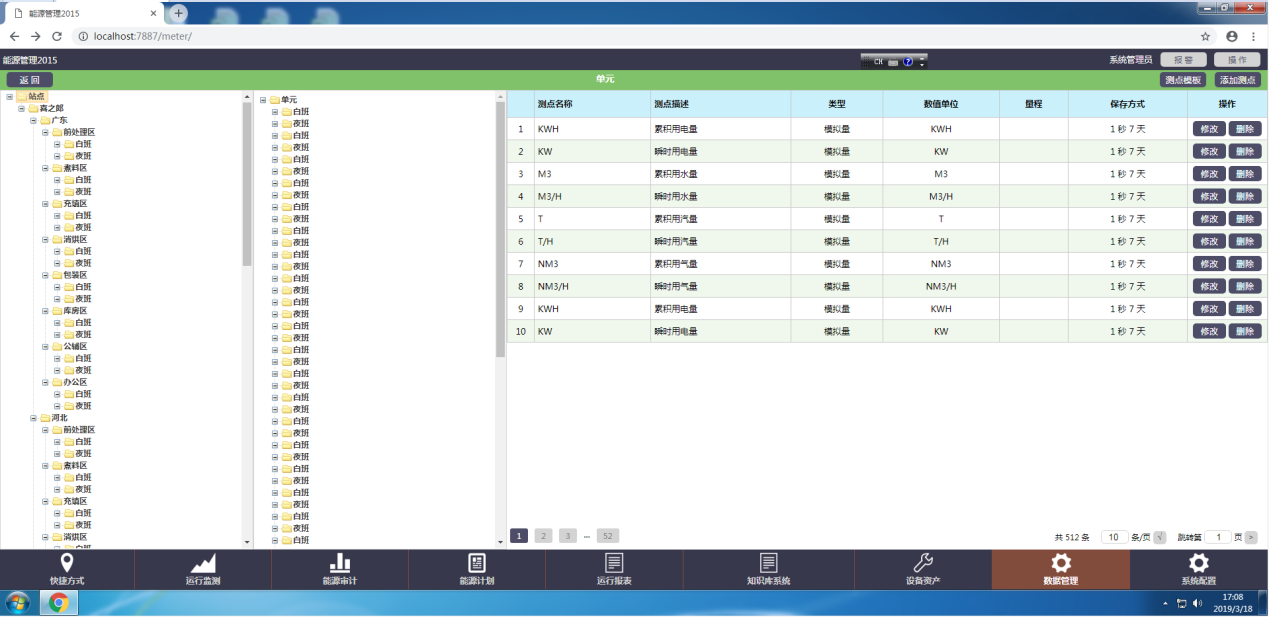Screen dimensions: 1269x617
Task: Open 运行监测 chart icon in bottom bar
Action: click(x=203, y=563)
